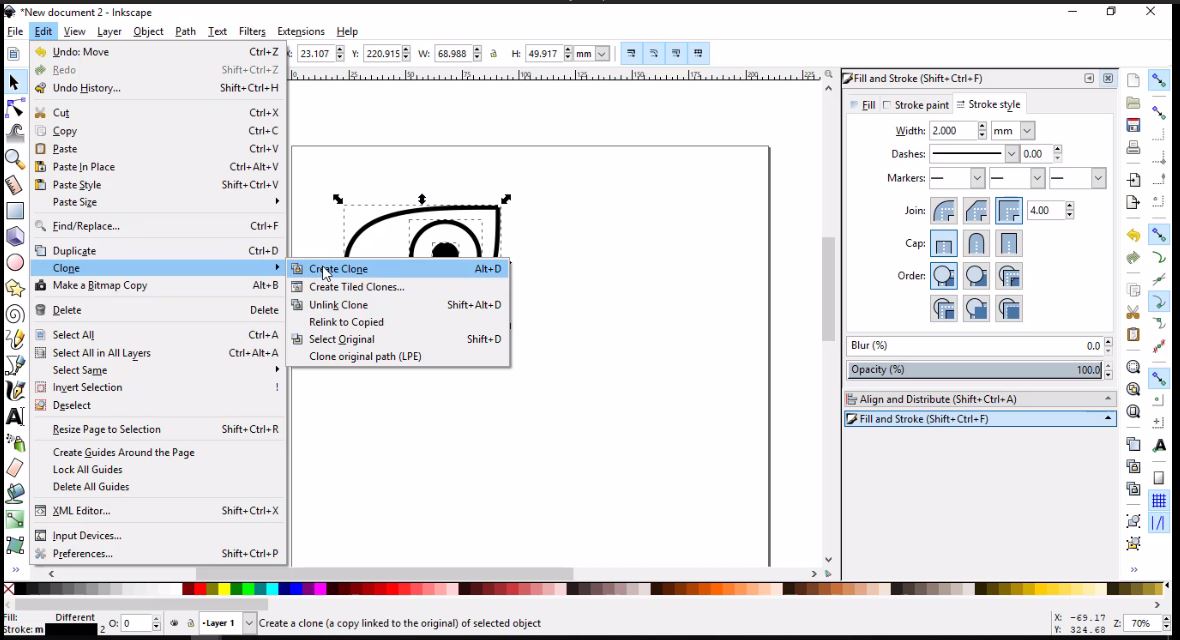Choose the square cap button

(1008, 243)
